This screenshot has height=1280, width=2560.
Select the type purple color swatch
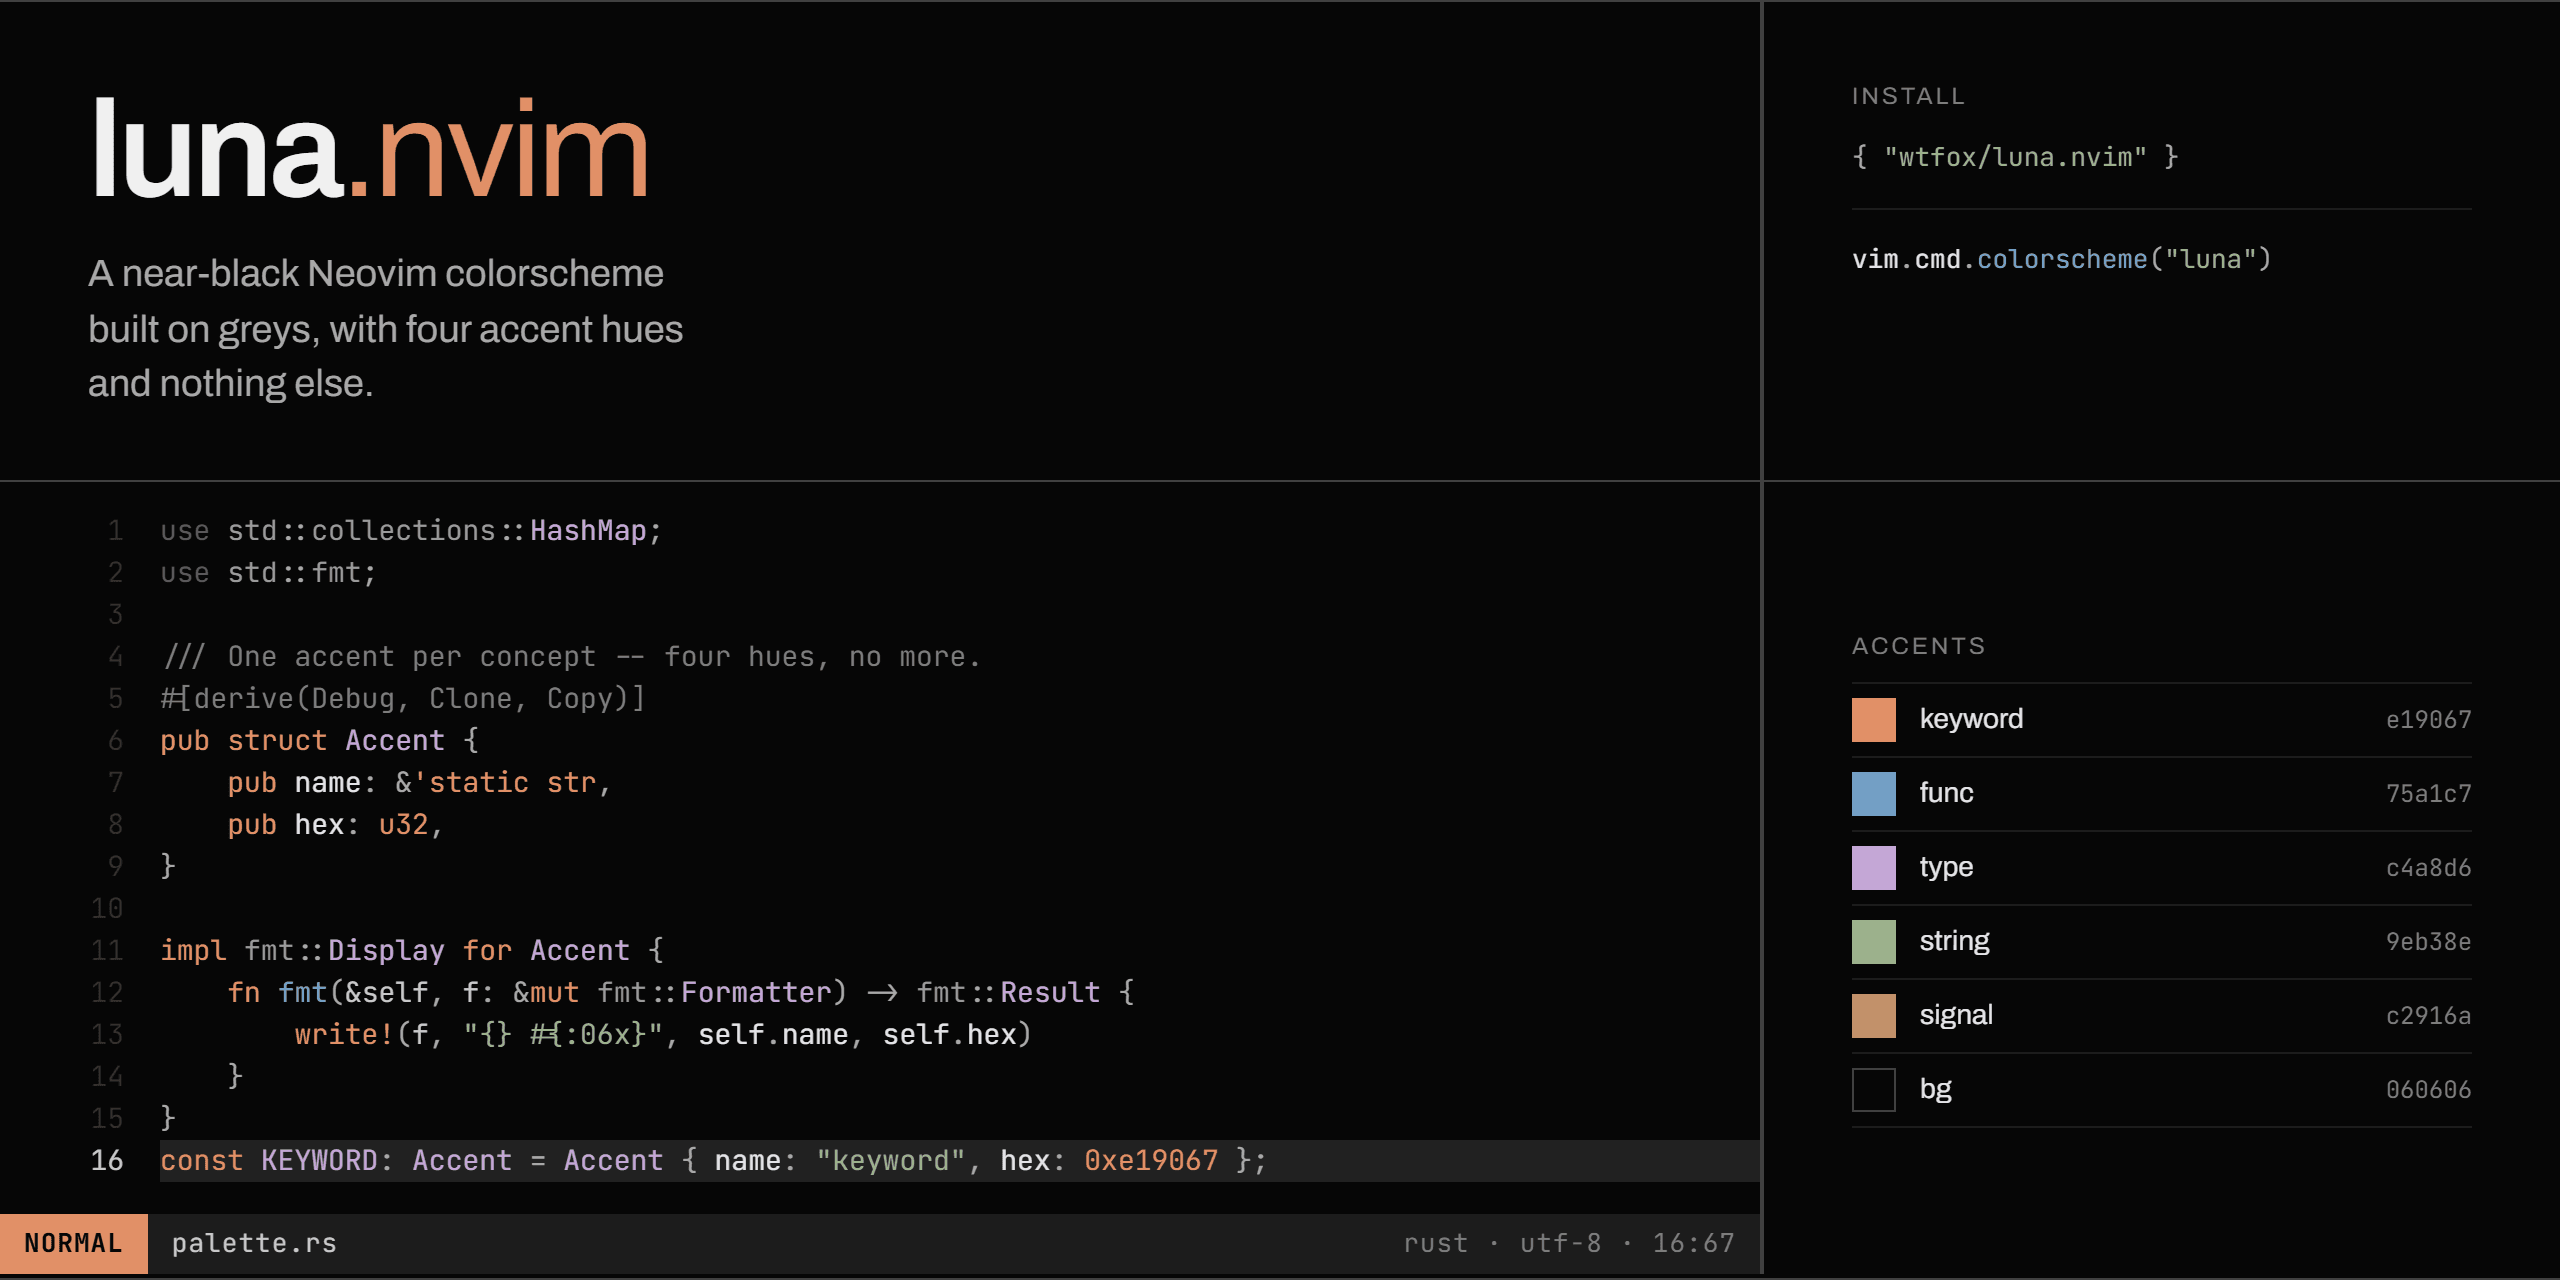(1873, 868)
